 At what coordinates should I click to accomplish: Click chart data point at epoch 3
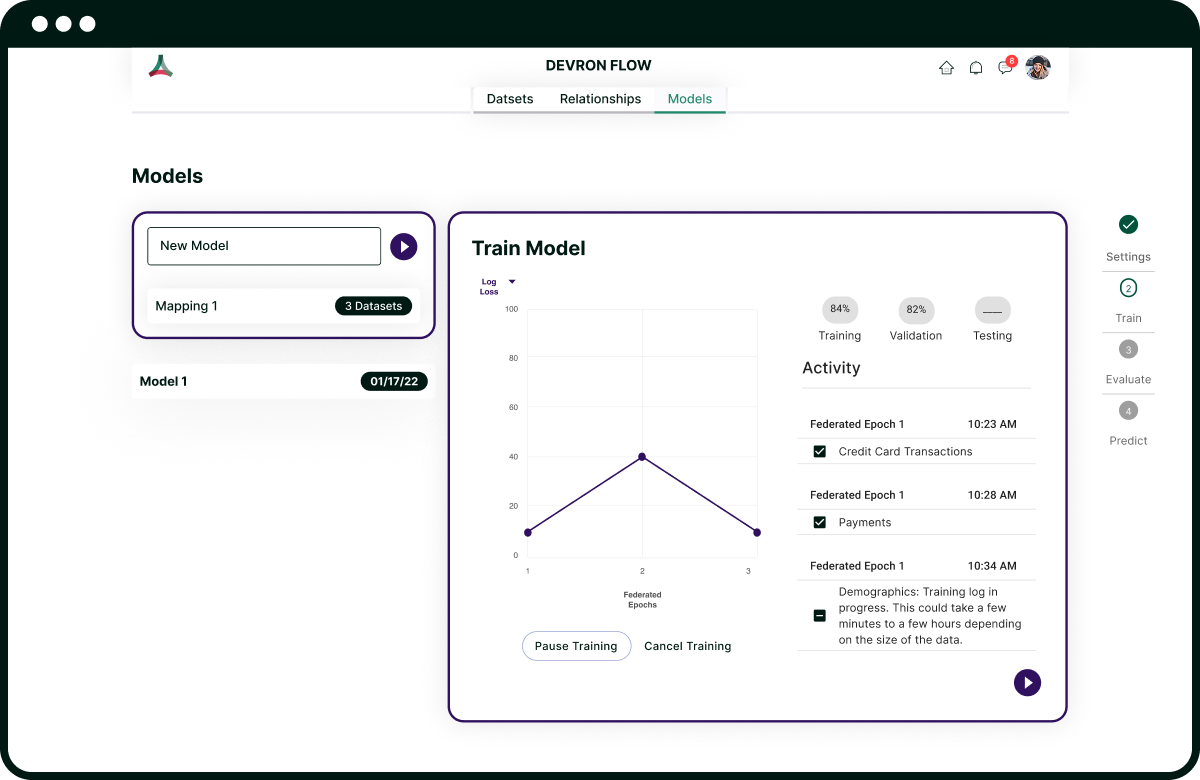pos(757,532)
